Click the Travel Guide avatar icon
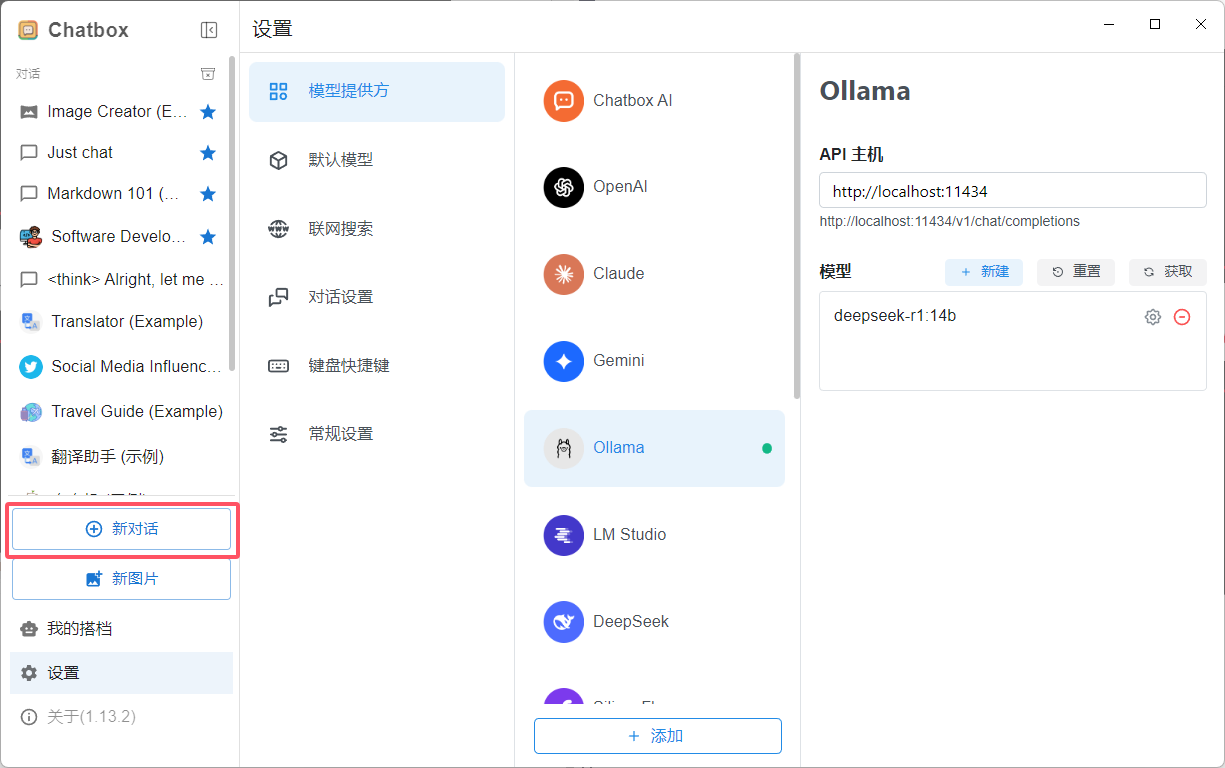 pos(31,412)
